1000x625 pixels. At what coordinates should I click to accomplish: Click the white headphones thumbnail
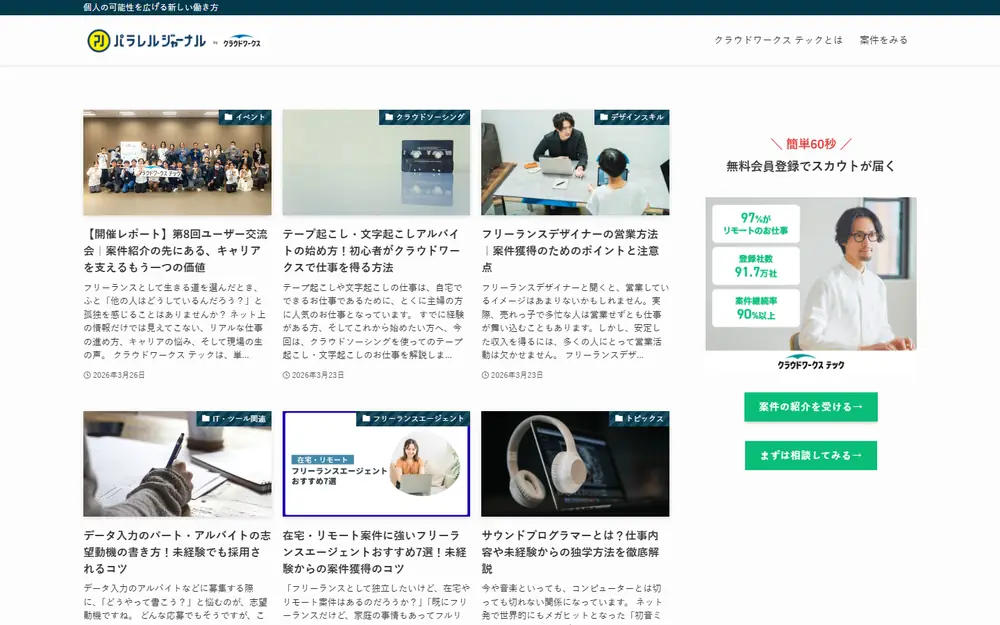pyautogui.click(x=575, y=464)
